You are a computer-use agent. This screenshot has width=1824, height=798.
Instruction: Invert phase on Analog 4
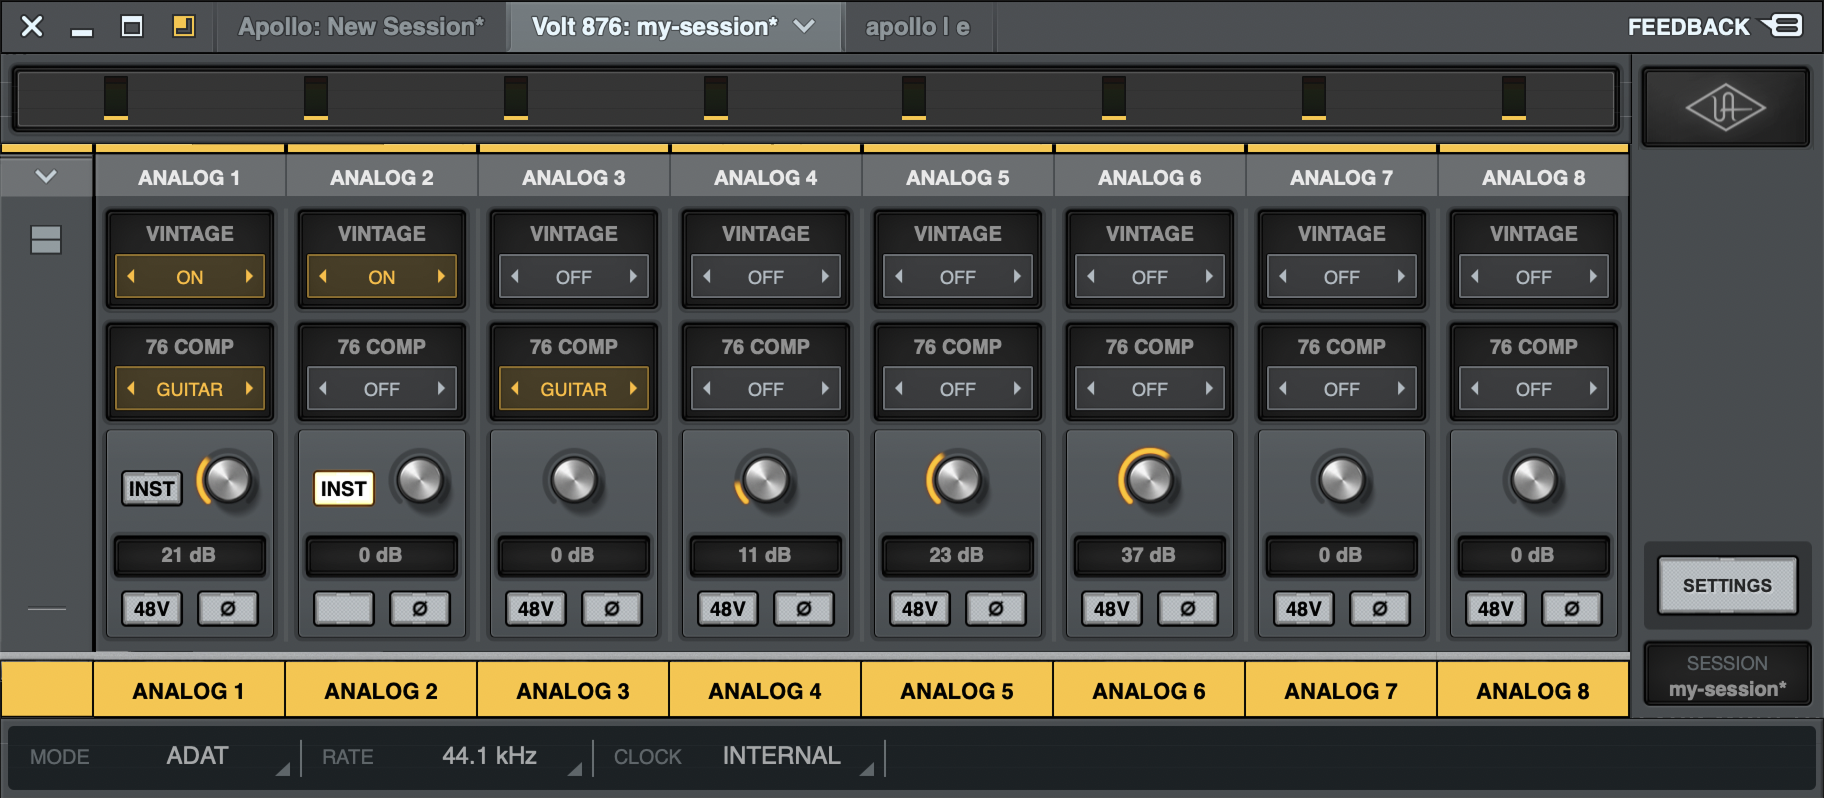pyautogui.click(x=804, y=608)
